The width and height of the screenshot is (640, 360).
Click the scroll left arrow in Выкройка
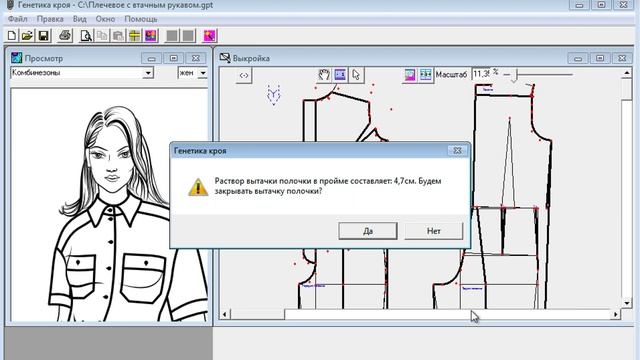point(224,314)
